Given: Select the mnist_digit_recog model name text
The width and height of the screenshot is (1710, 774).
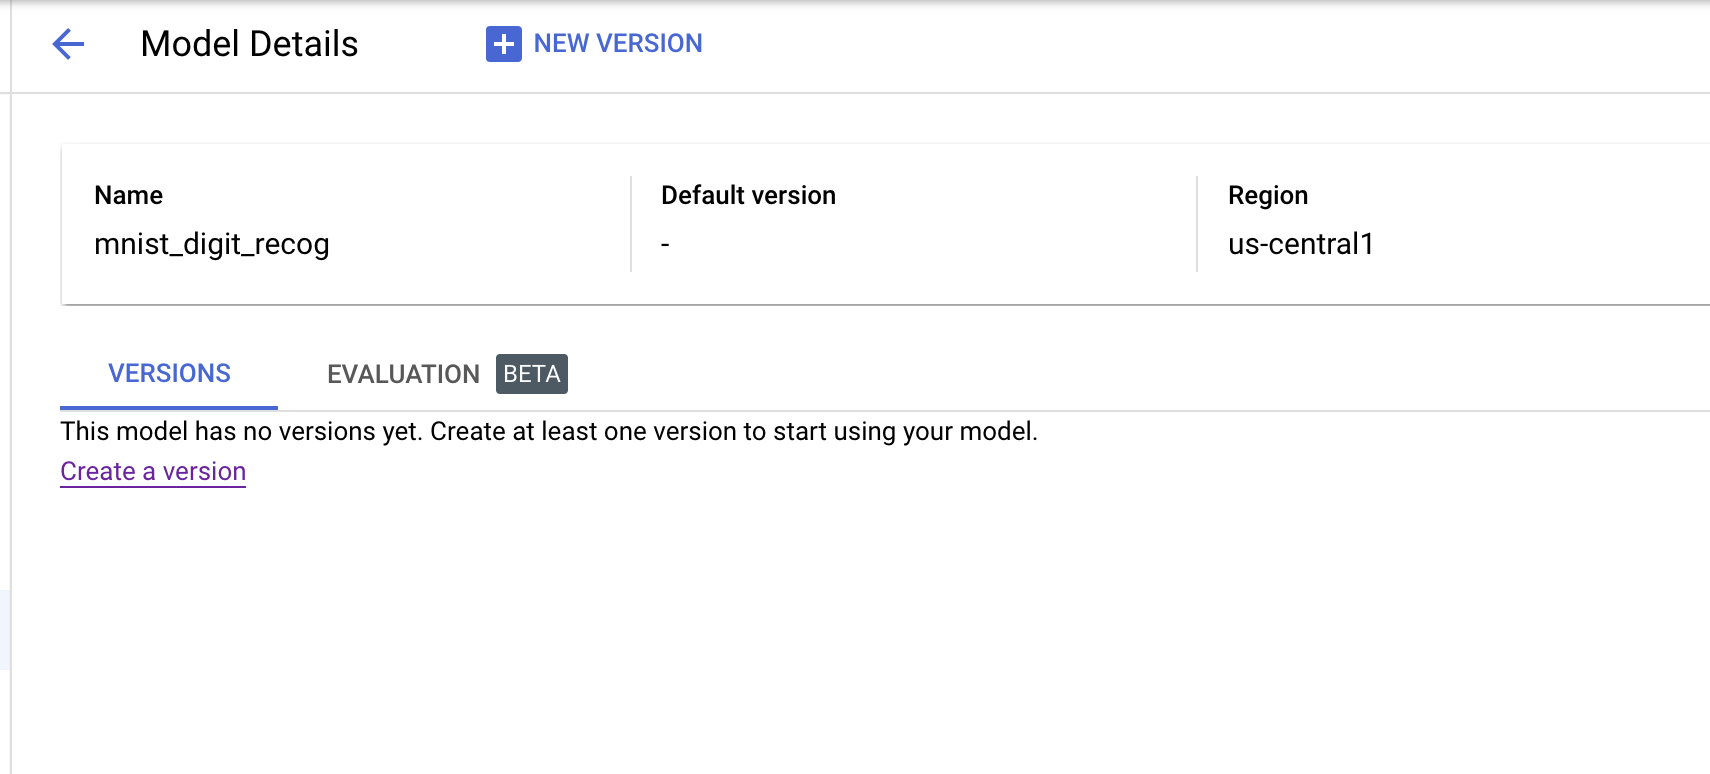Looking at the screenshot, I should pos(211,244).
